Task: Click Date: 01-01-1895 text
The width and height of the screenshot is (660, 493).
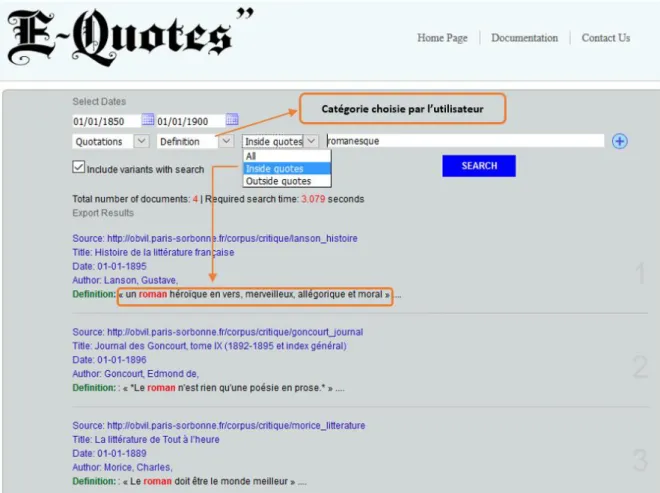Action: (109, 266)
